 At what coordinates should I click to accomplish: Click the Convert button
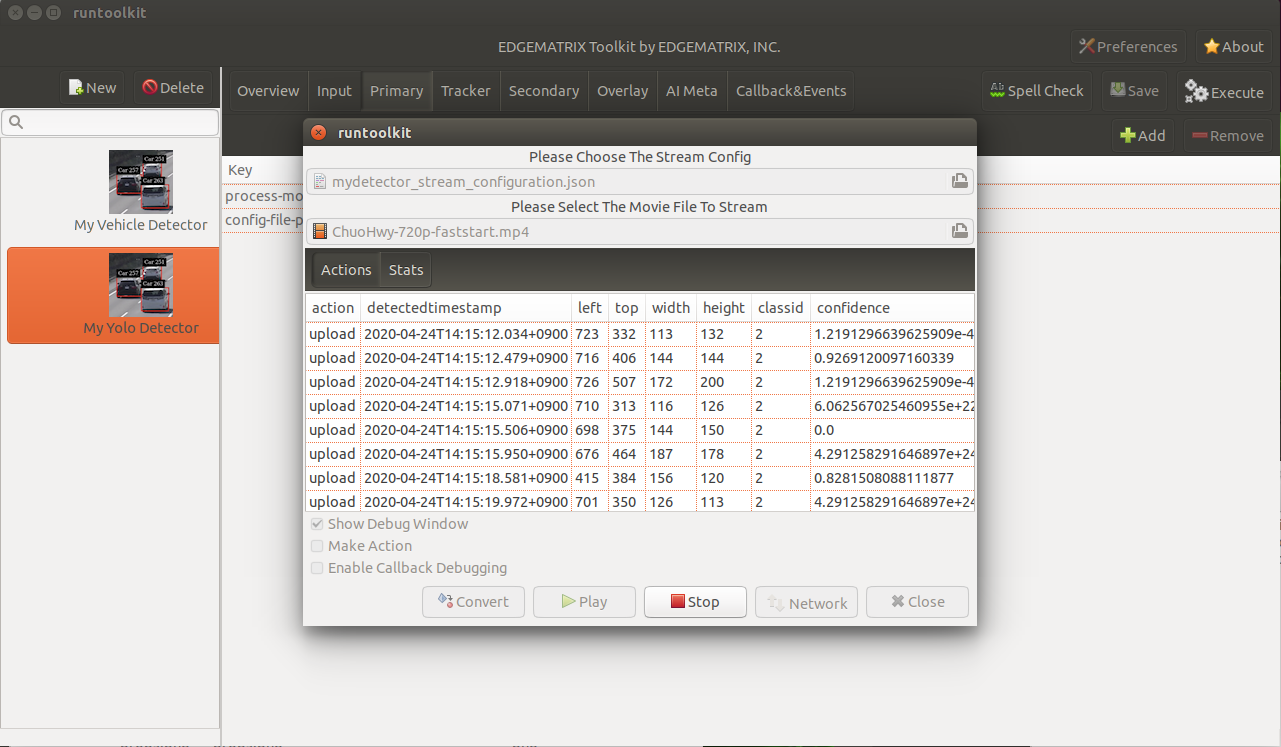pos(474,602)
